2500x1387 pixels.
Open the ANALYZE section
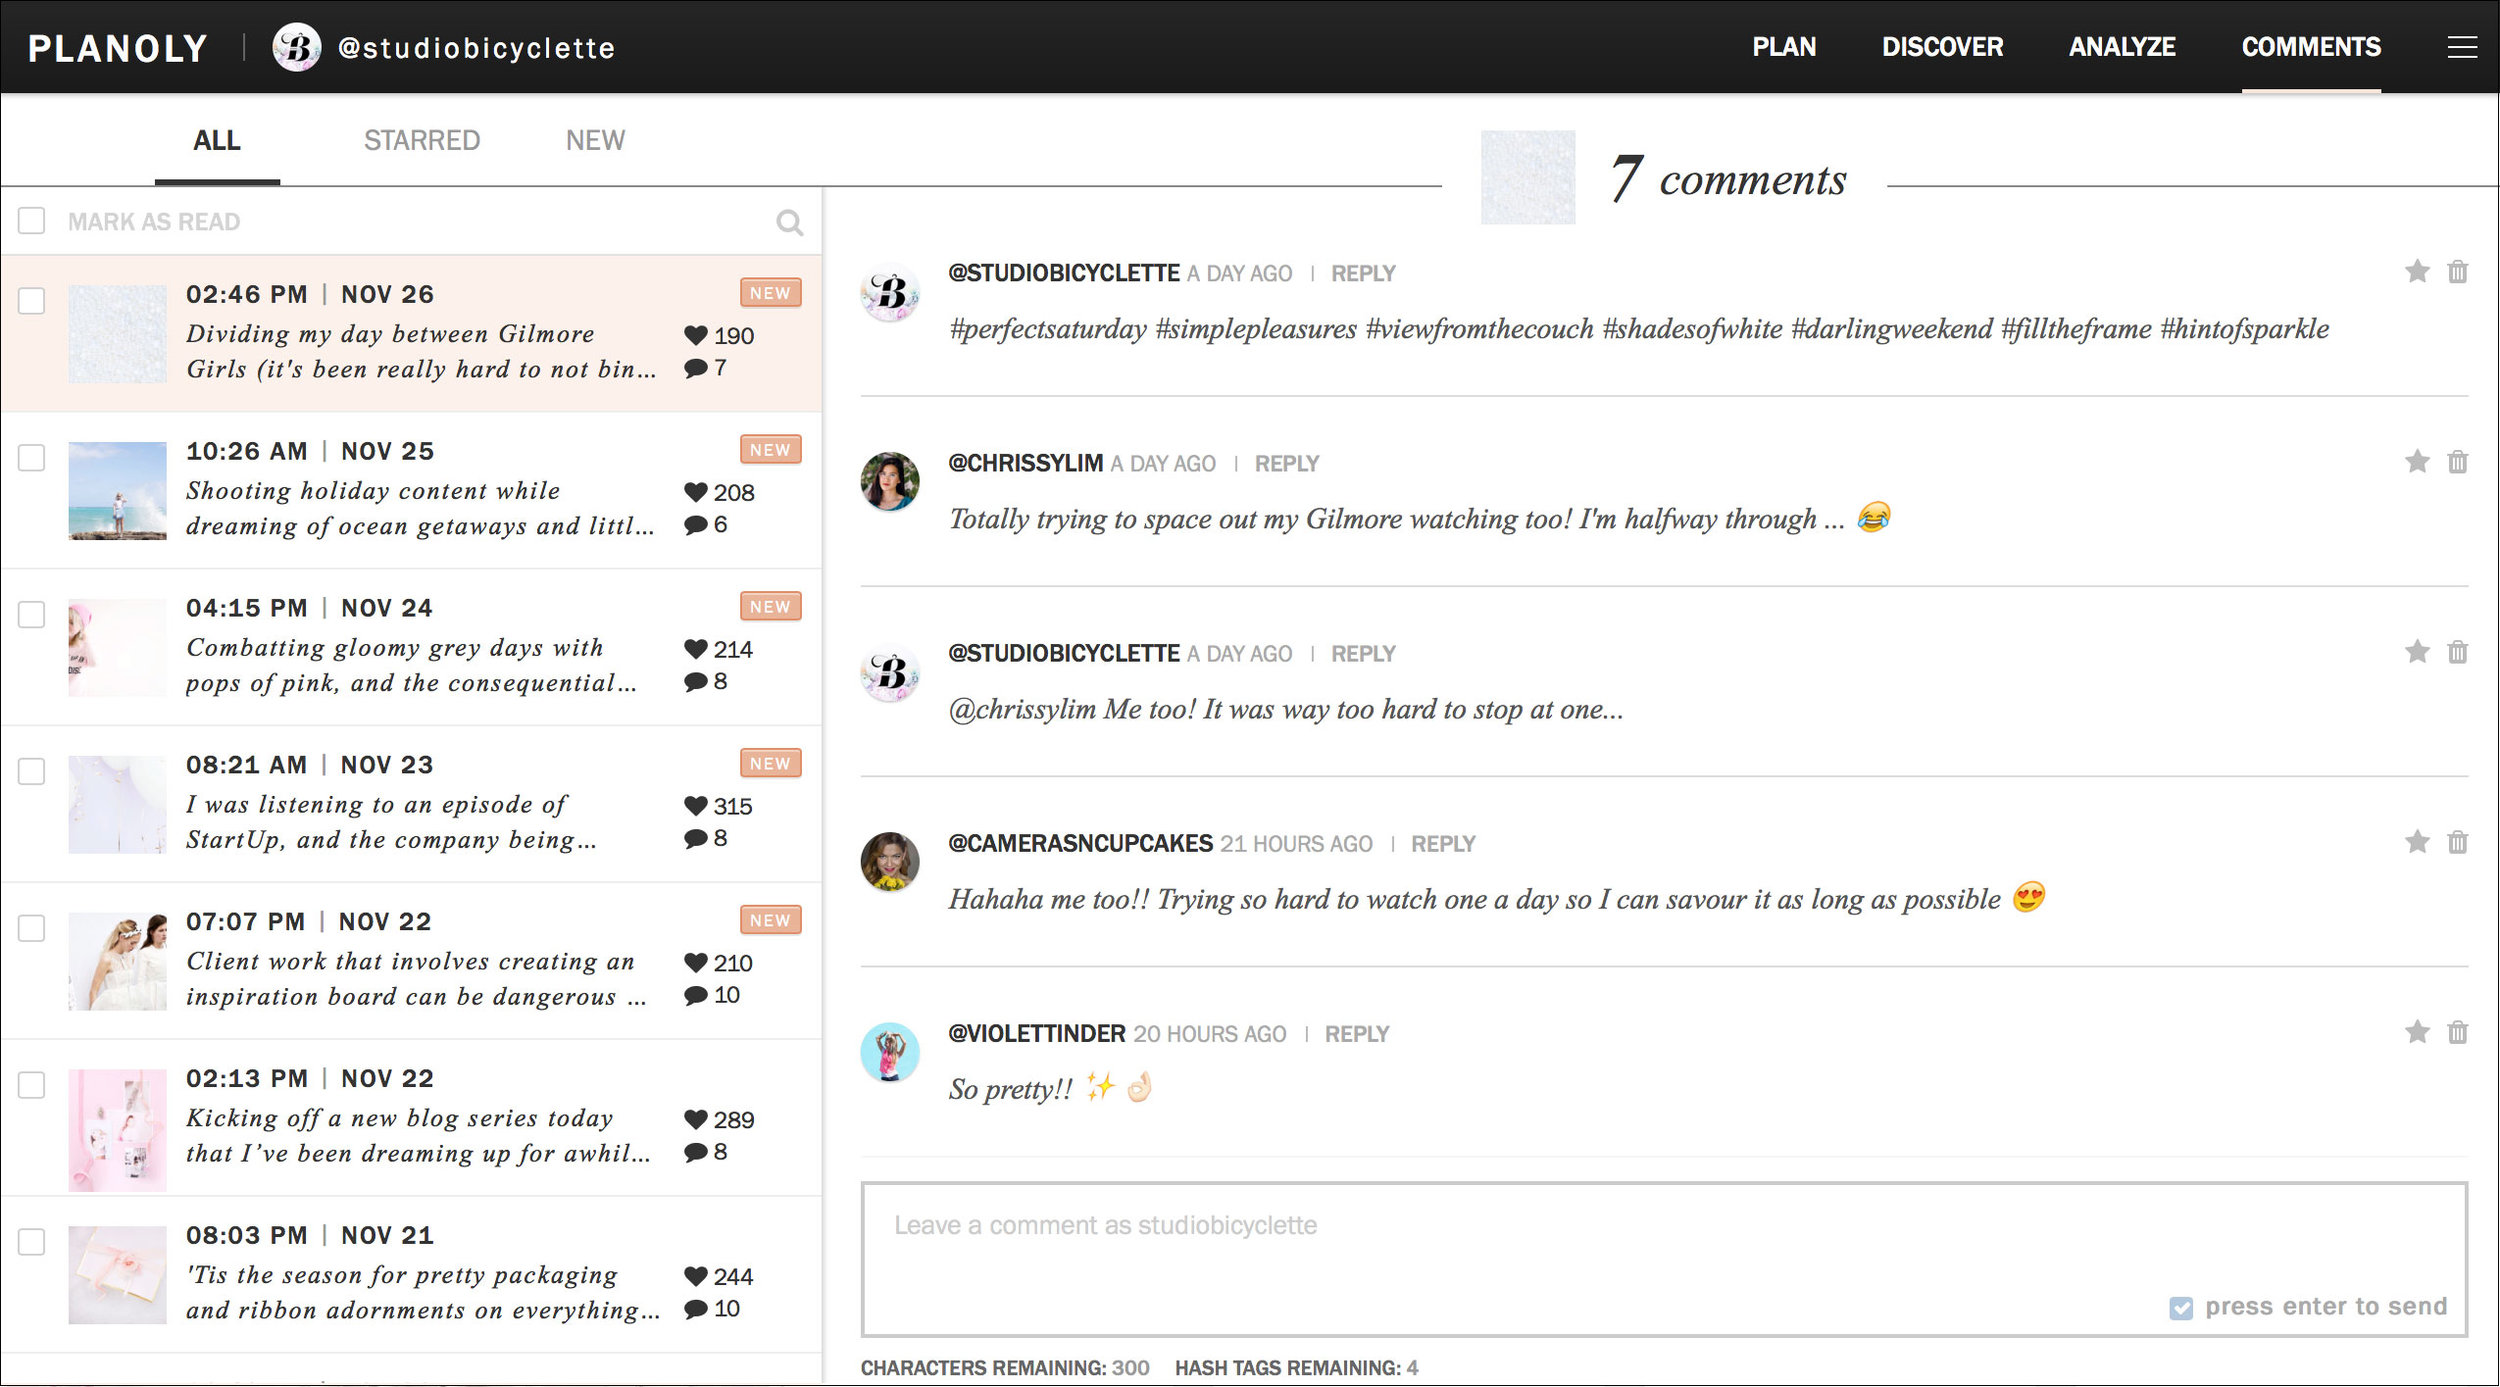point(2122,47)
